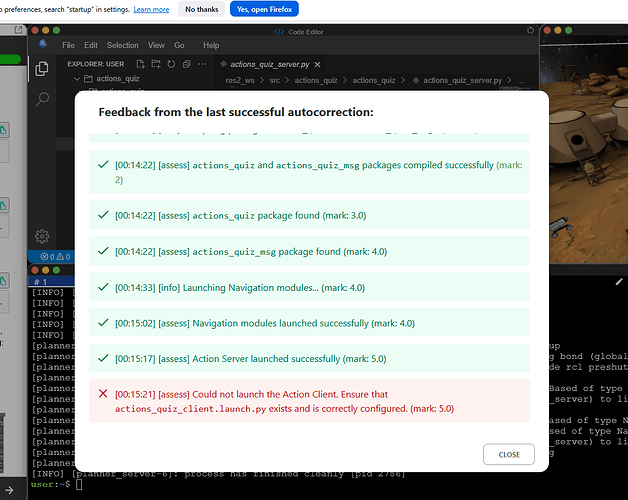The image size is (628, 500).
Task: Open the Explorer panel icon
Action: pyautogui.click(x=42, y=68)
